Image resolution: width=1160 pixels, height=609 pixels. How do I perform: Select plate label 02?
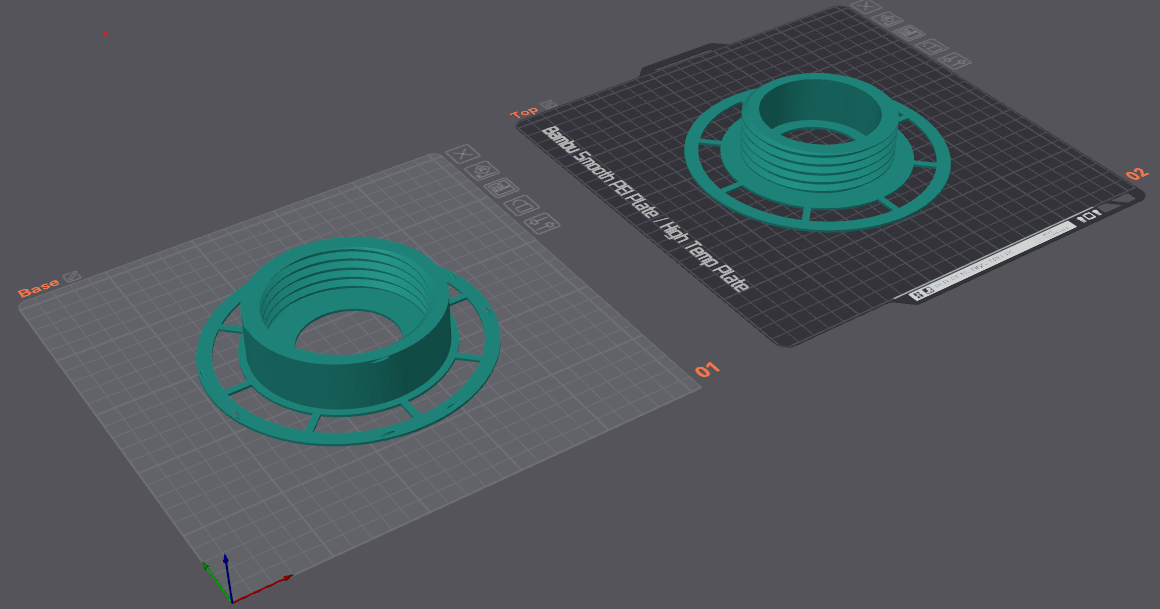(x=1135, y=172)
